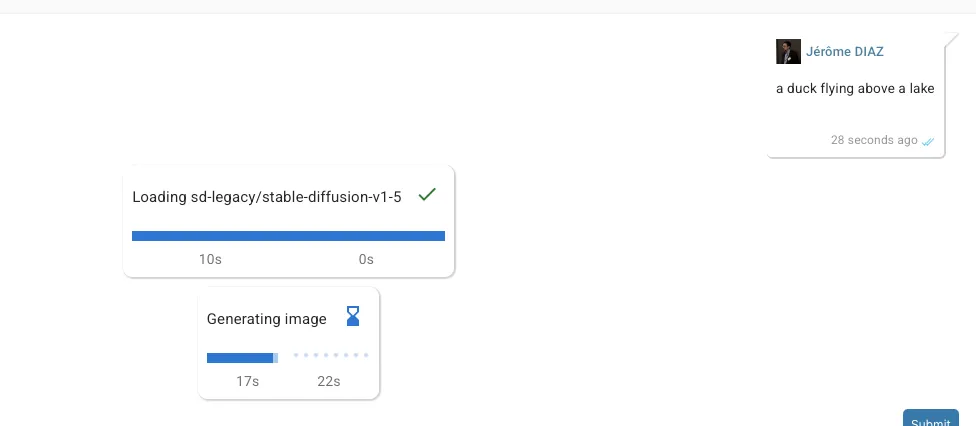
Task: Click the dotted buffer section of the progress bar
Action: 331,356
